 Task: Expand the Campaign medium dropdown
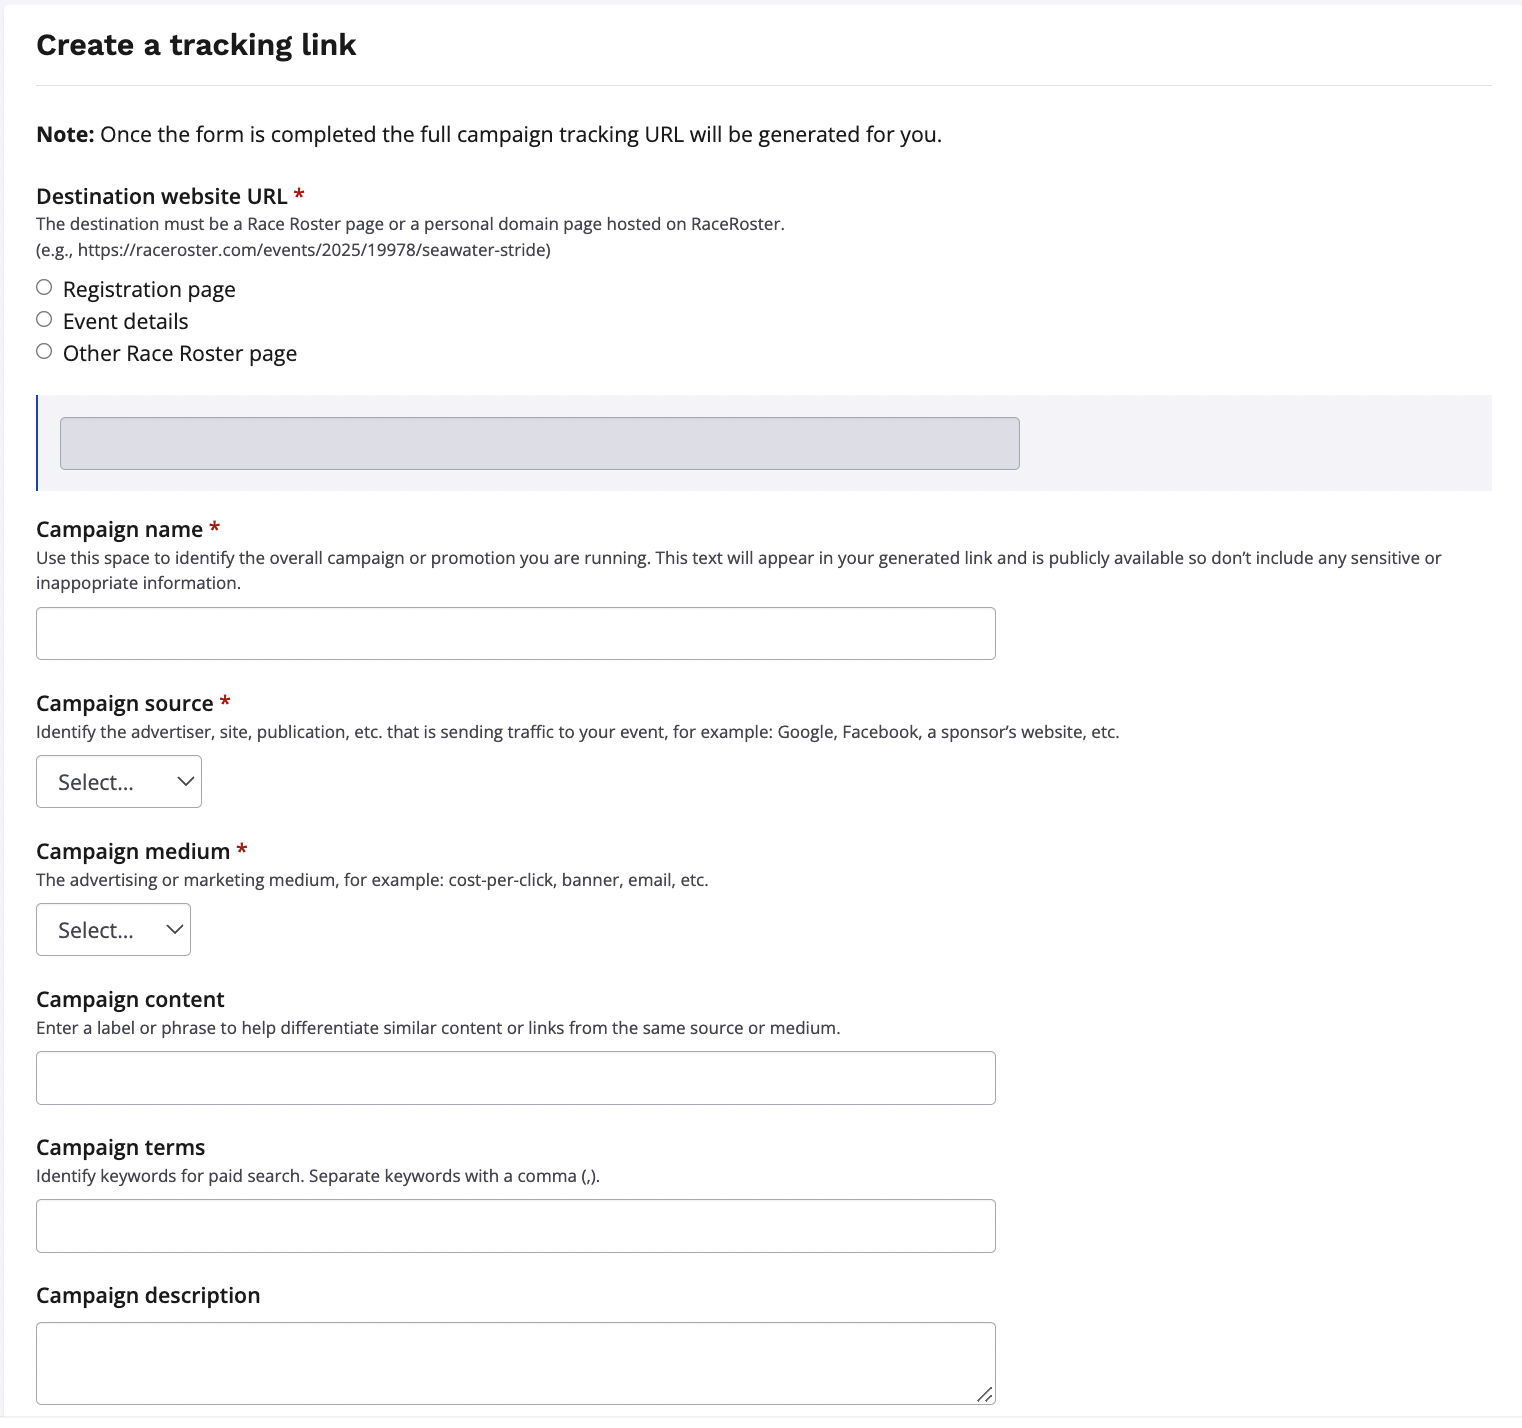(x=113, y=930)
